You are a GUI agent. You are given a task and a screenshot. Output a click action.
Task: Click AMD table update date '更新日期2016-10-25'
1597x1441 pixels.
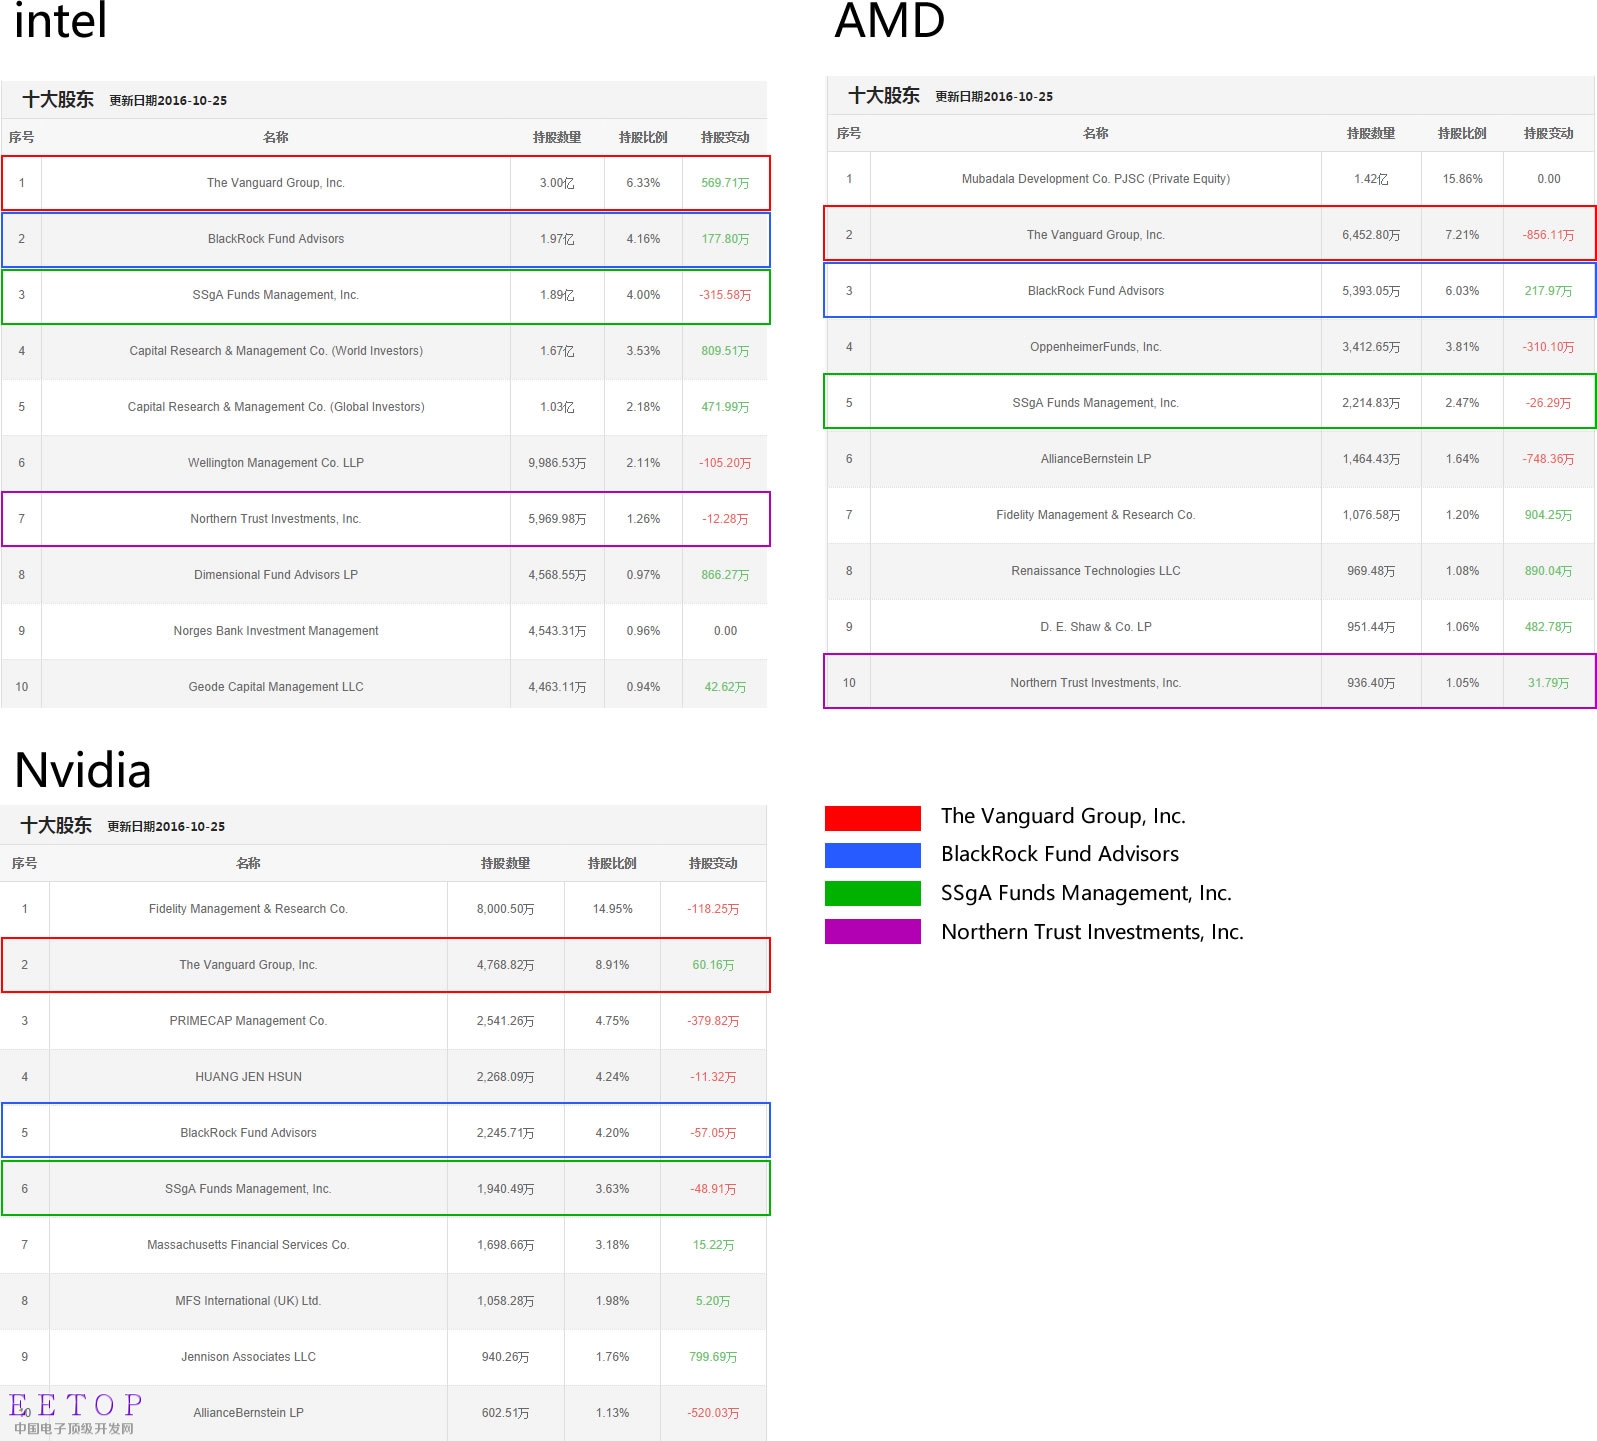pos(994,96)
